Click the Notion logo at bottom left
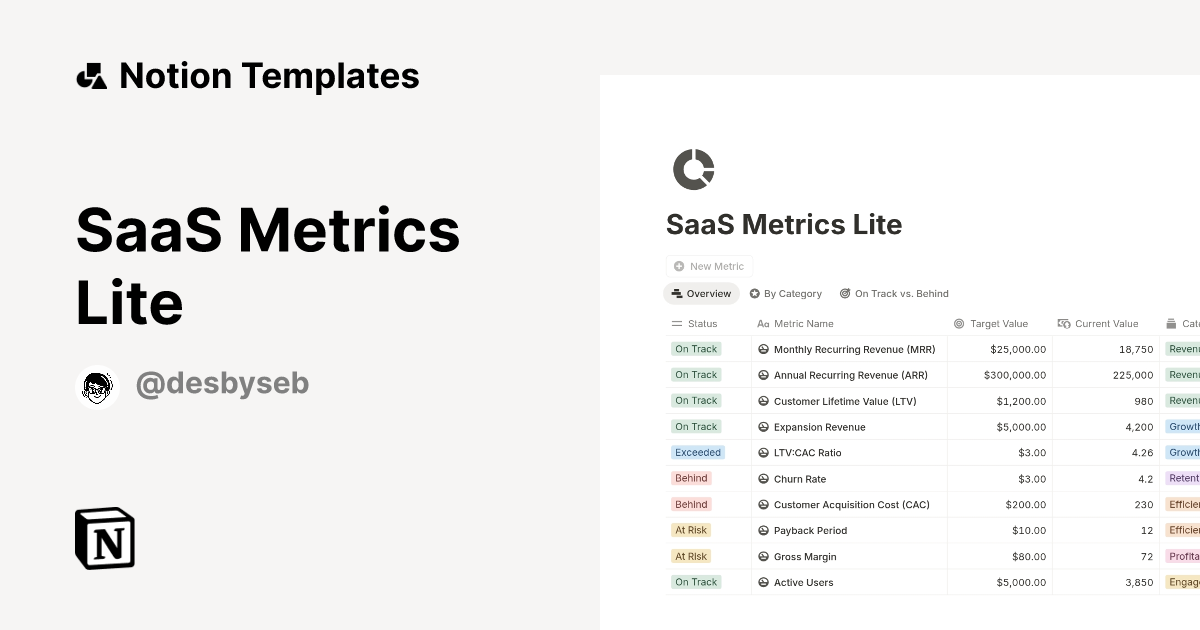This screenshot has height=630, width=1200. click(104, 539)
